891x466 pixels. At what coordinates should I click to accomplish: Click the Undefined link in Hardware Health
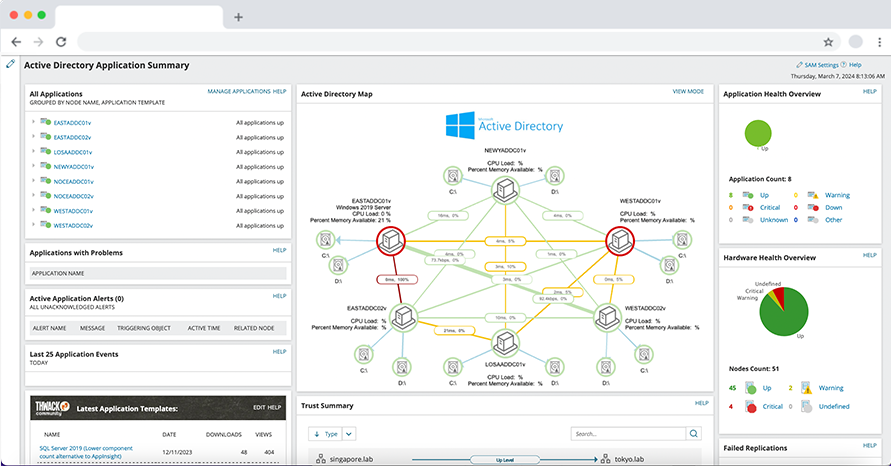[834, 406]
